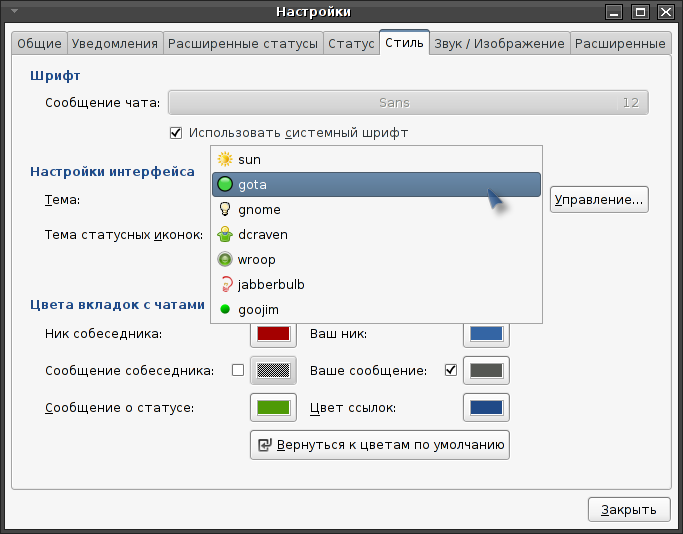Image resolution: width=683 pixels, height=534 pixels.
Task: Enable the "Сообщение собеседника" color checkbox
Action: coord(238,370)
